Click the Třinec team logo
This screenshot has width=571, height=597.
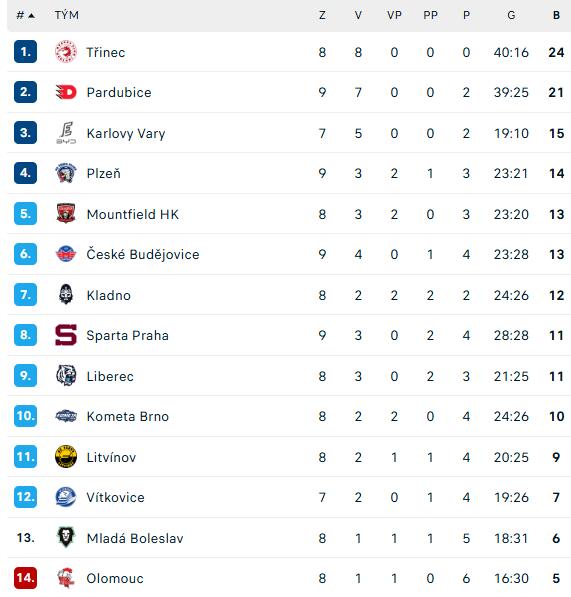65,51
